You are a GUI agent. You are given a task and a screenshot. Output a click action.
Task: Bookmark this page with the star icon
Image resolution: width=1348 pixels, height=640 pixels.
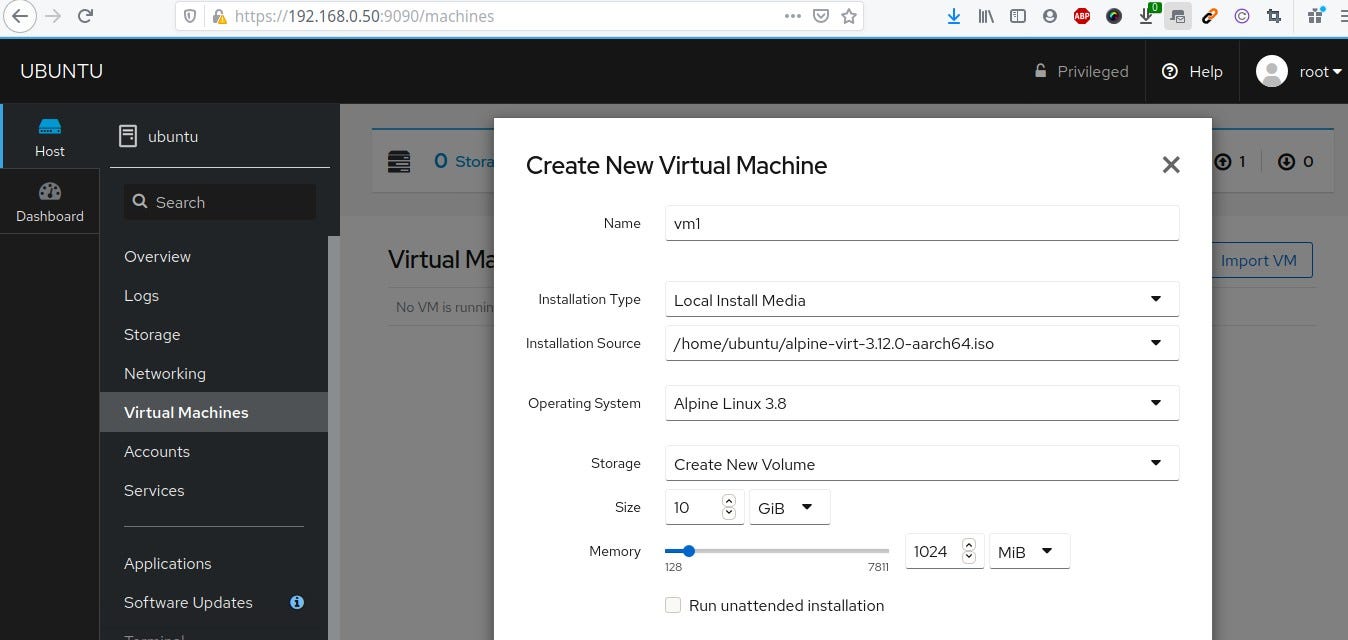click(849, 16)
